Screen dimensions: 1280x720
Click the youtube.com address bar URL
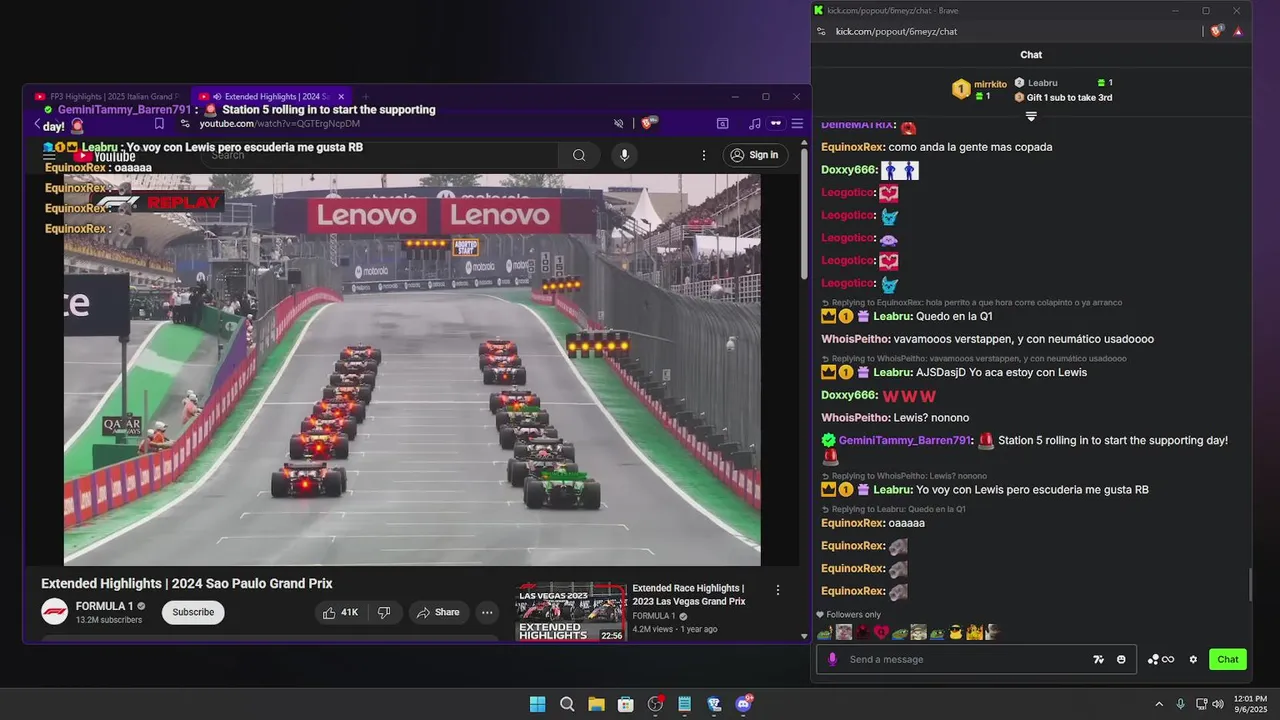click(x=280, y=124)
